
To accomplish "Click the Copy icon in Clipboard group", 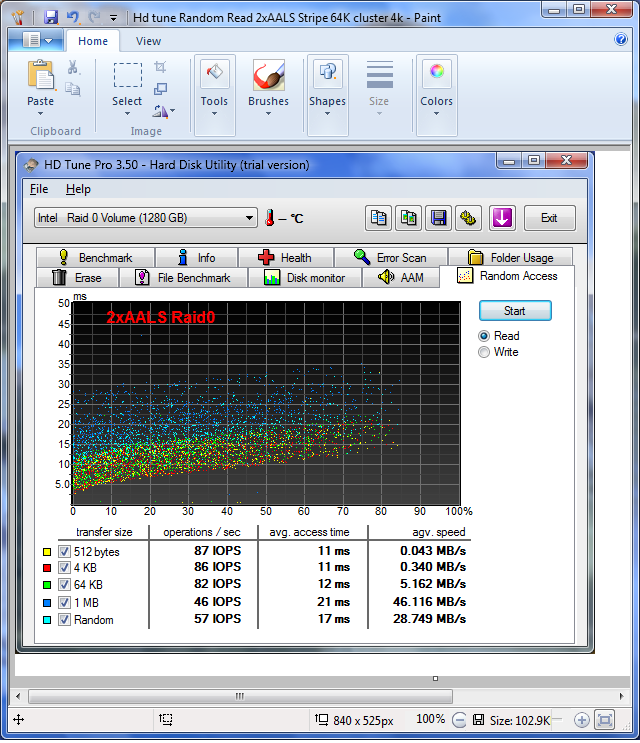I will pos(72,89).
